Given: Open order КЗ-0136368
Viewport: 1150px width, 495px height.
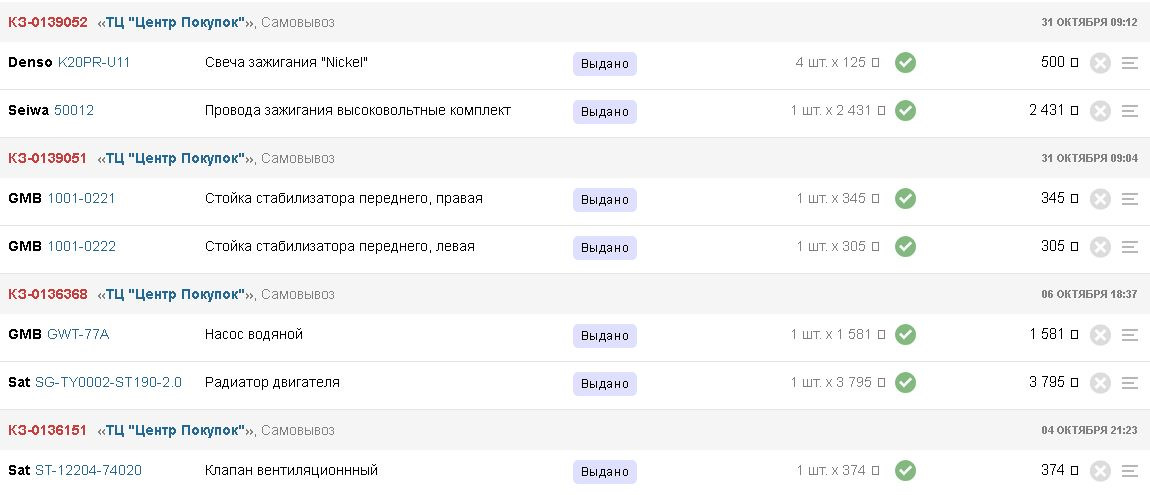Looking at the screenshot, I should click(x=48, y=295).
